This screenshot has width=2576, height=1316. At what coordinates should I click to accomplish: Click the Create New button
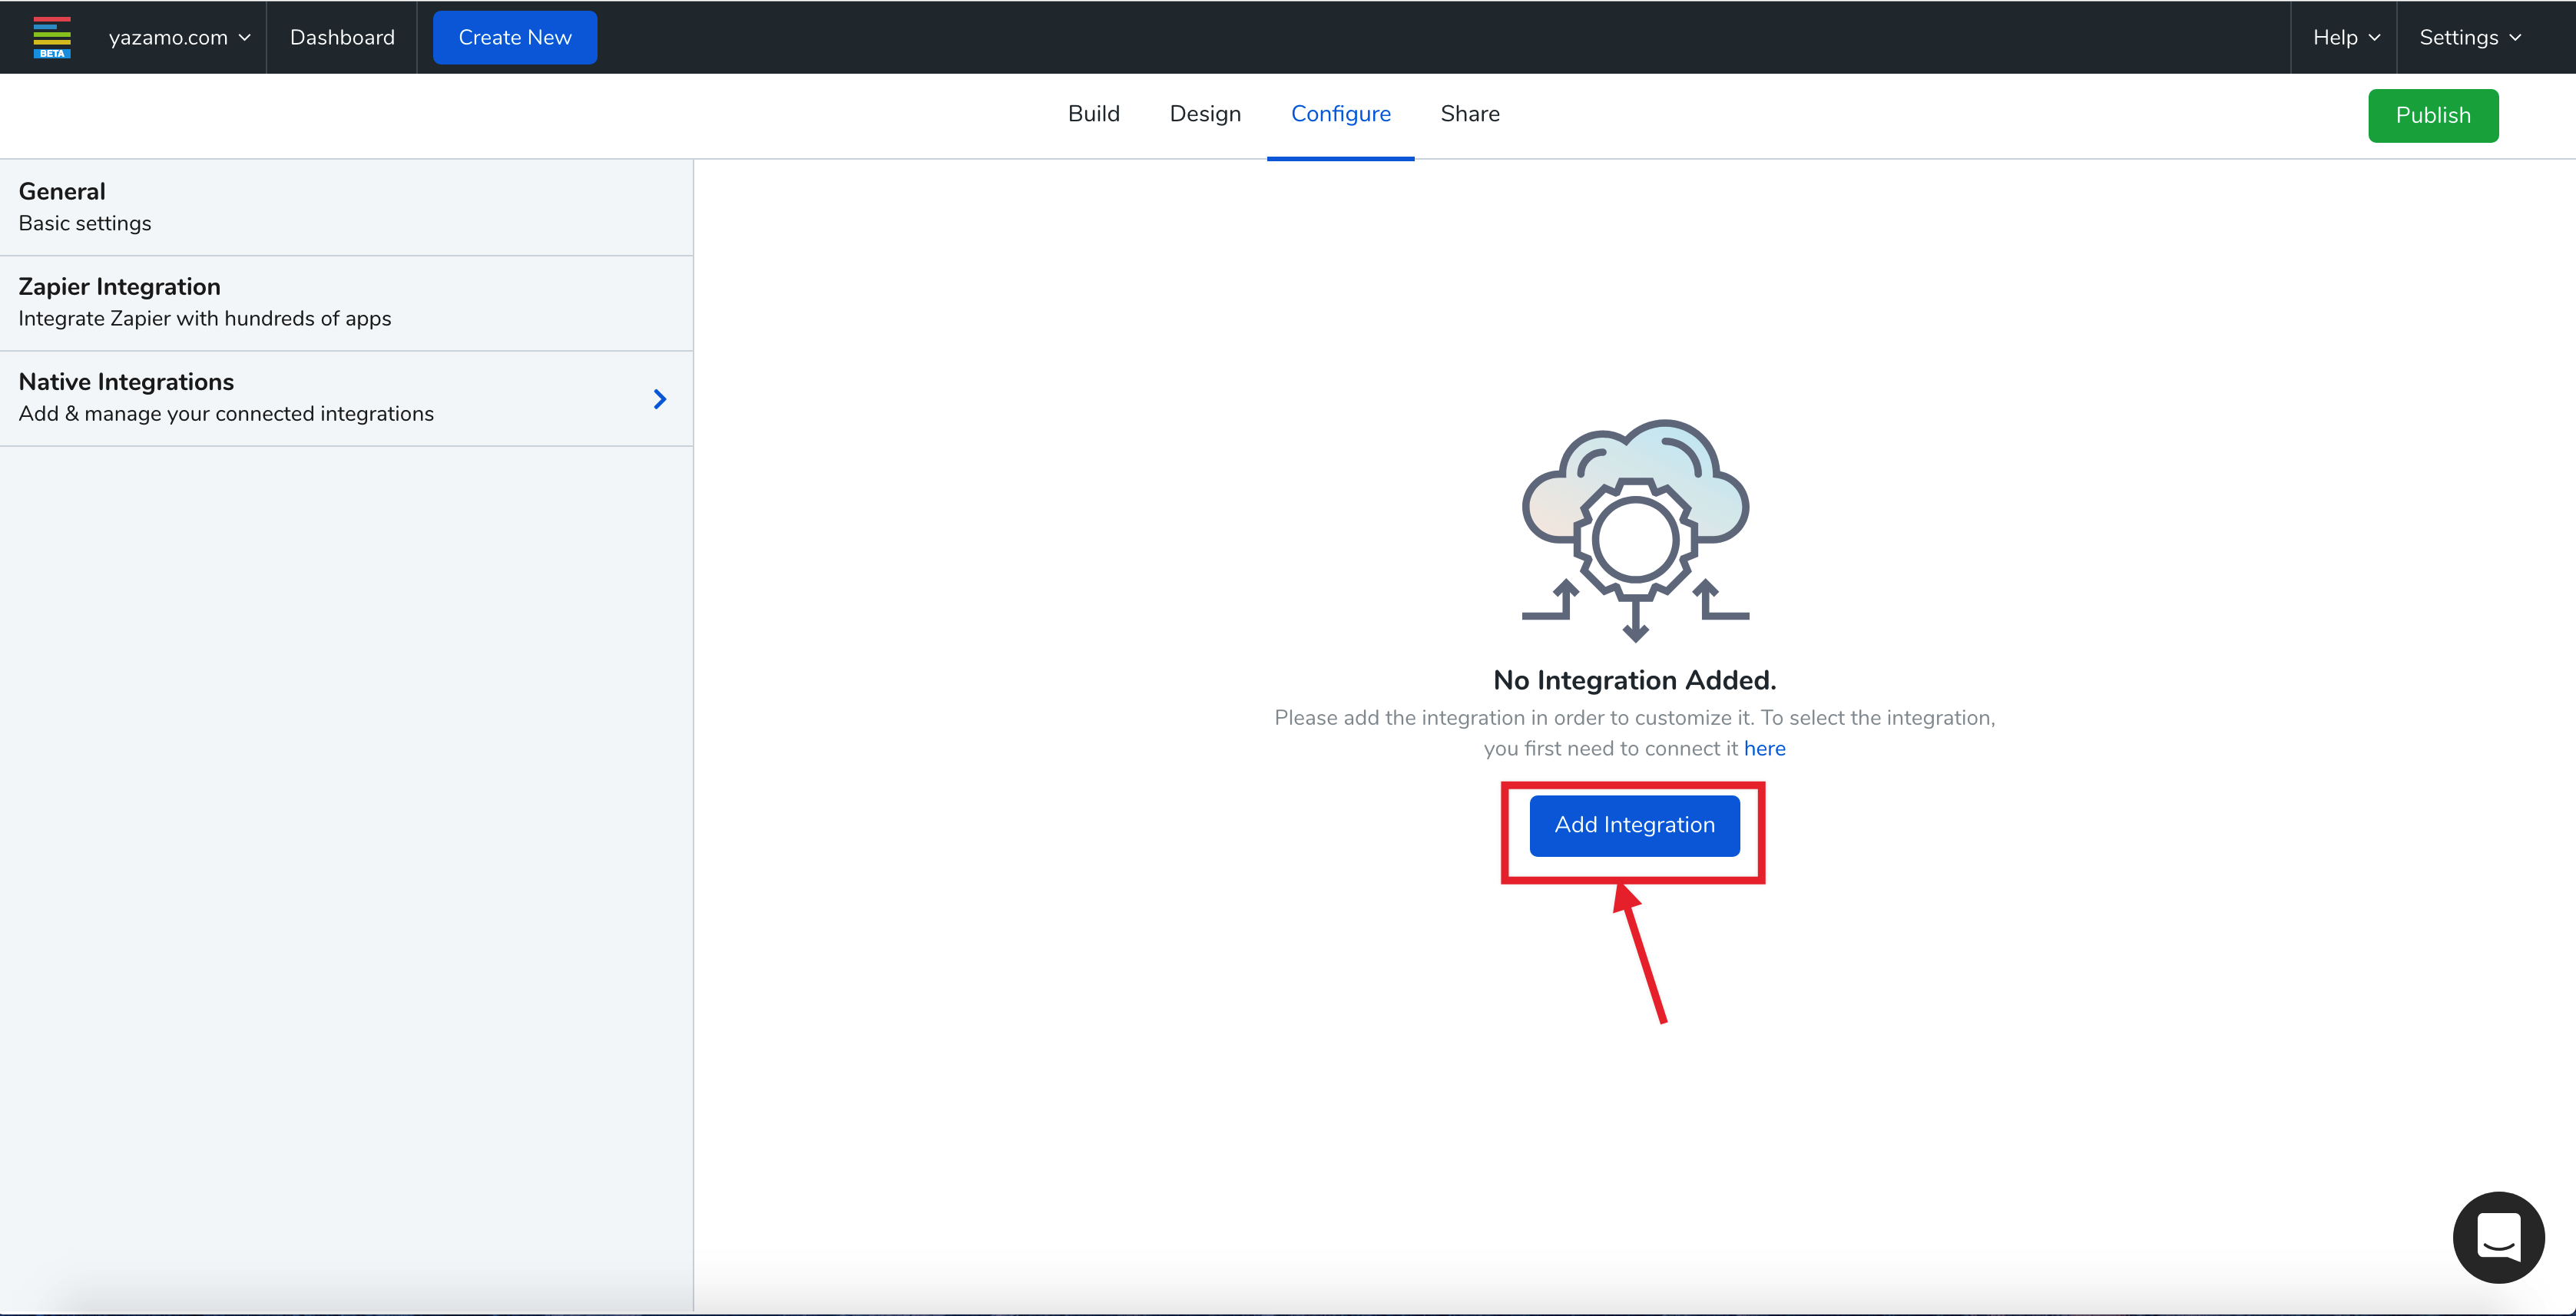515,37
